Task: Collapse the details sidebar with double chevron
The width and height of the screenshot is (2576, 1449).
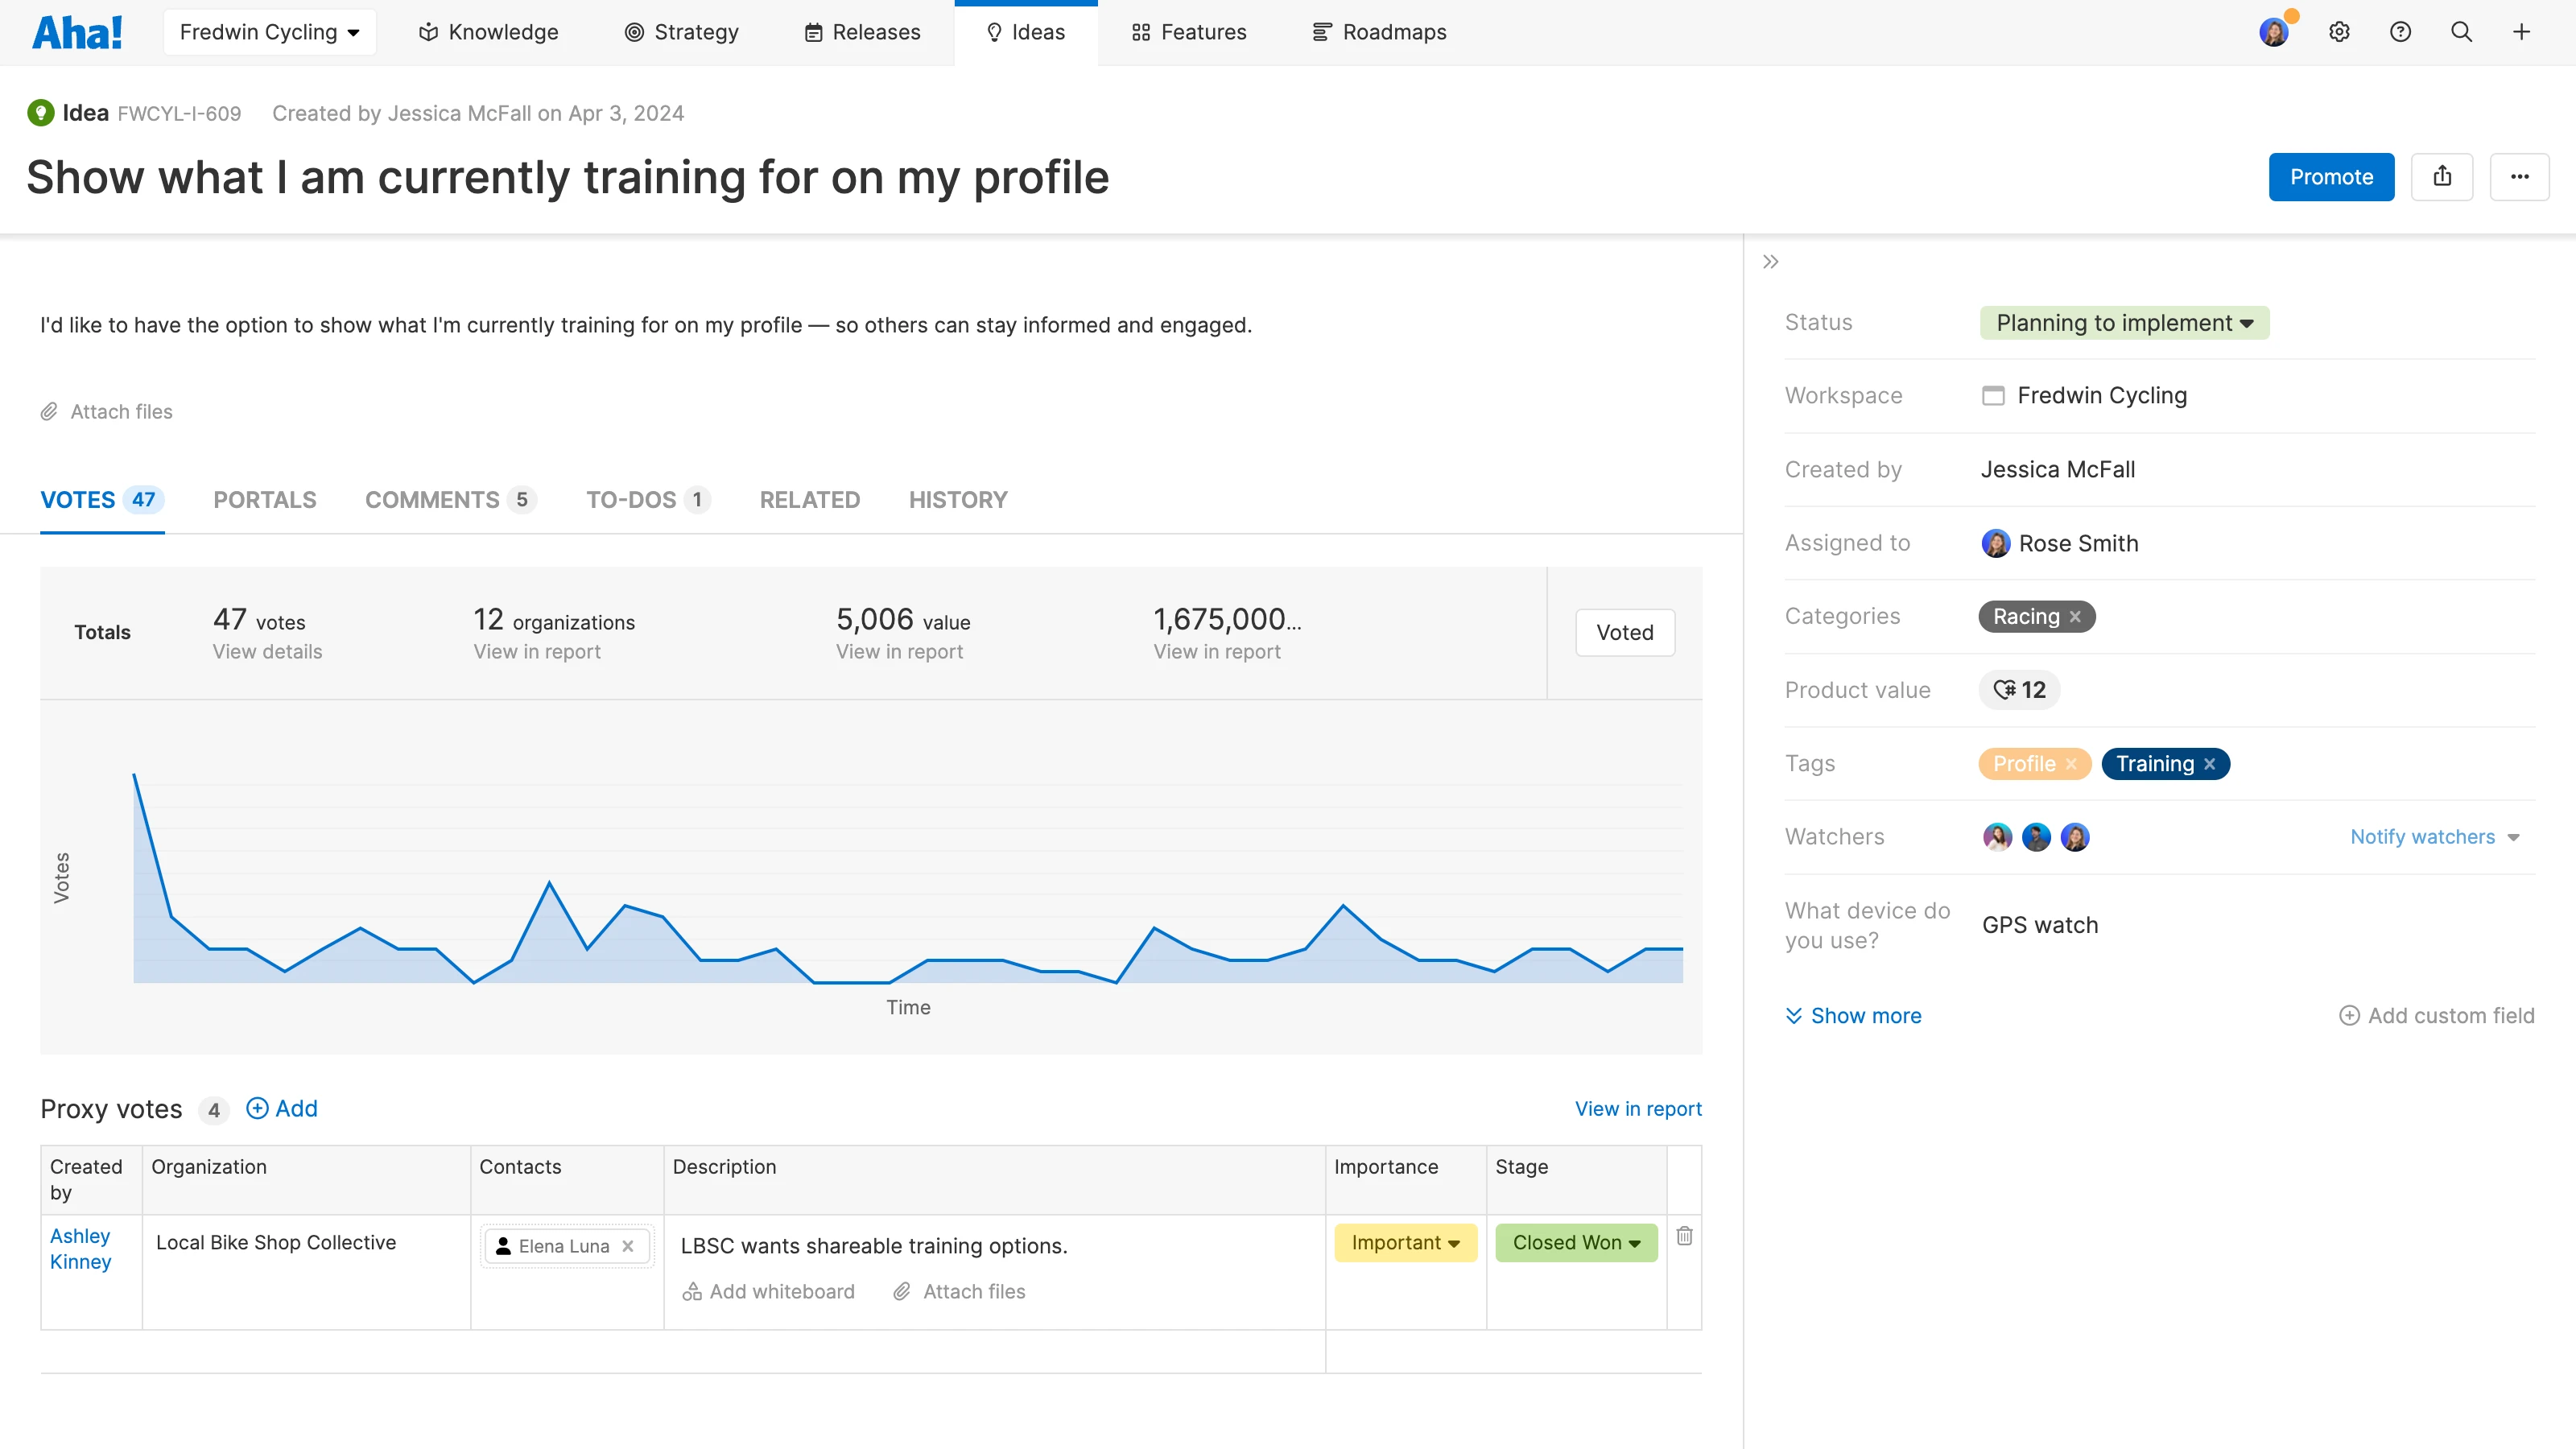Action: (1770, 262)
